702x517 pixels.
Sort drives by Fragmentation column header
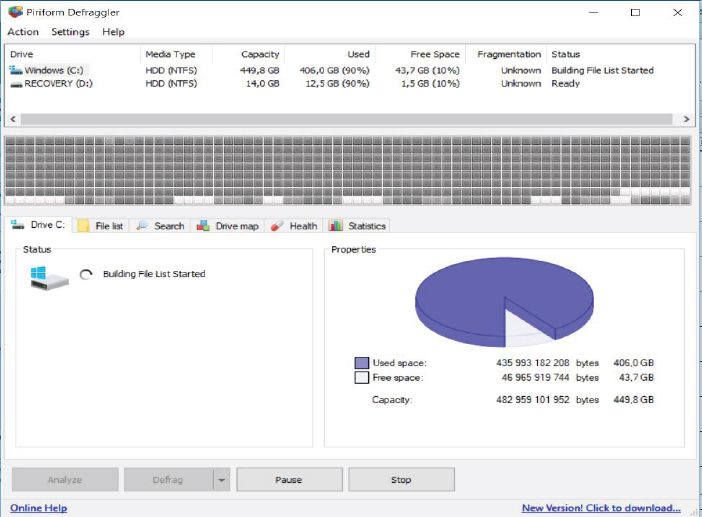[x=509, y=54]
